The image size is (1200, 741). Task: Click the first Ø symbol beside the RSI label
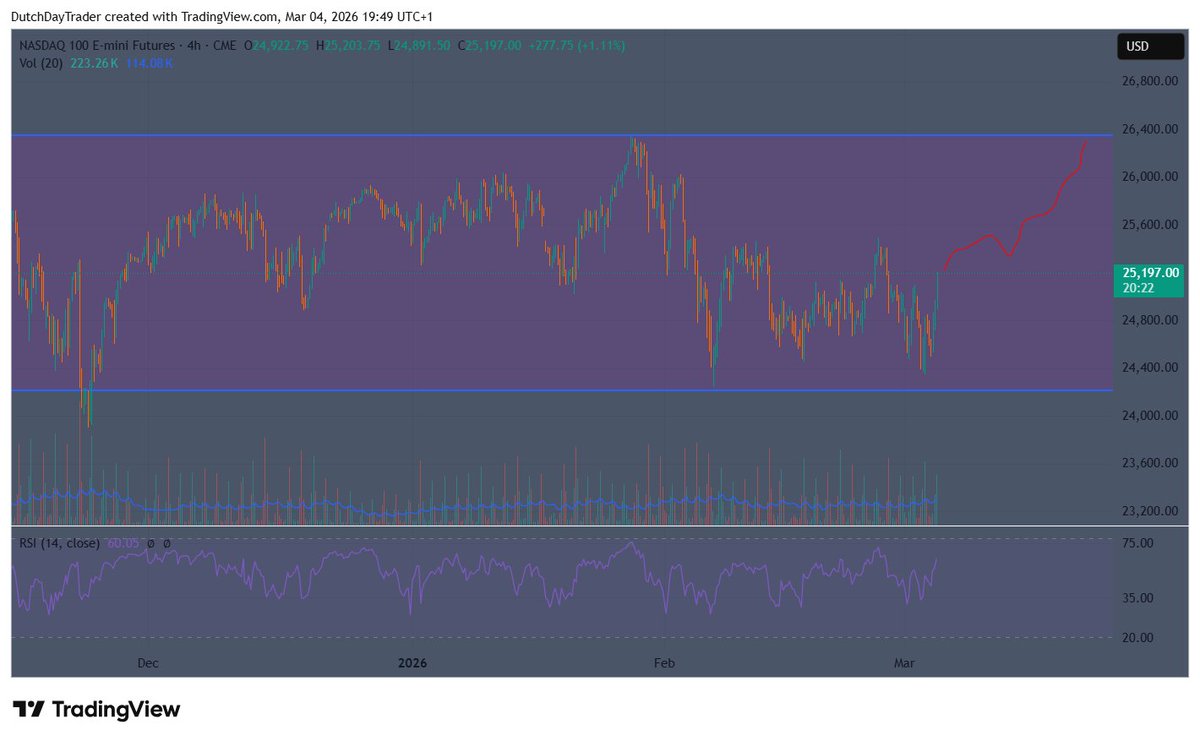150,544
